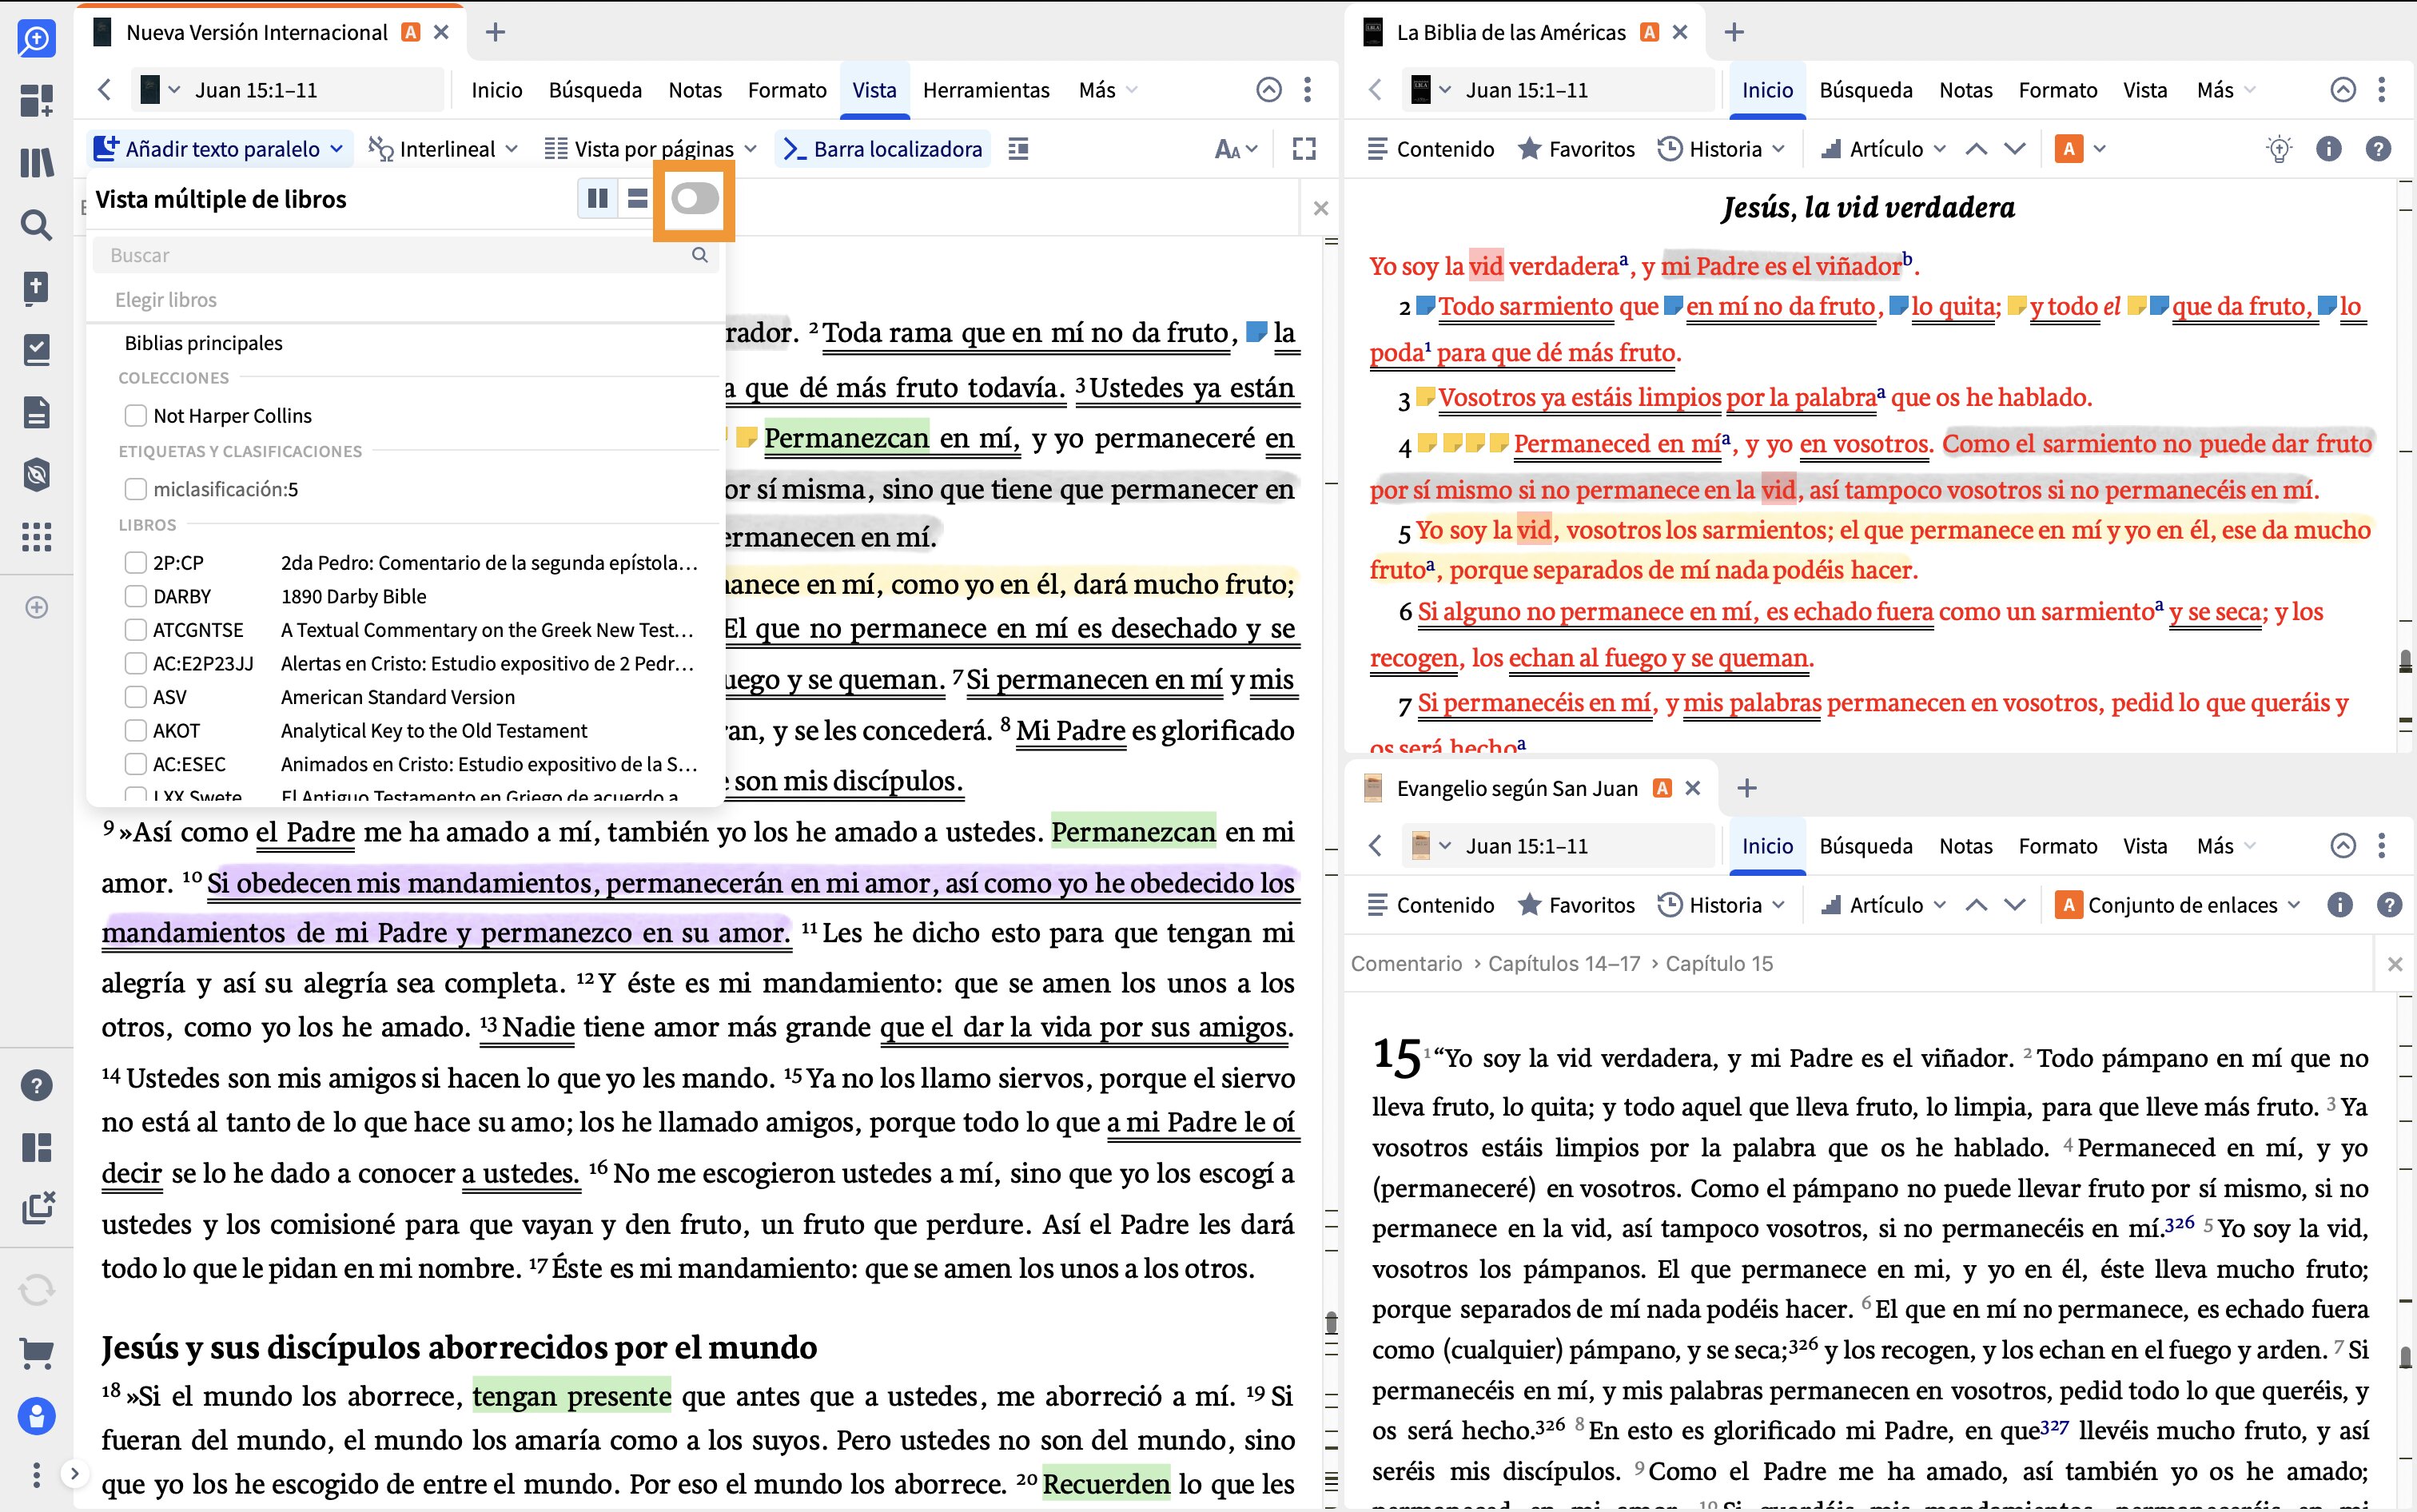This screenshot has height=1512, width=2417.
Task: Open user account avatar icon
Action: coord(36,1416)
